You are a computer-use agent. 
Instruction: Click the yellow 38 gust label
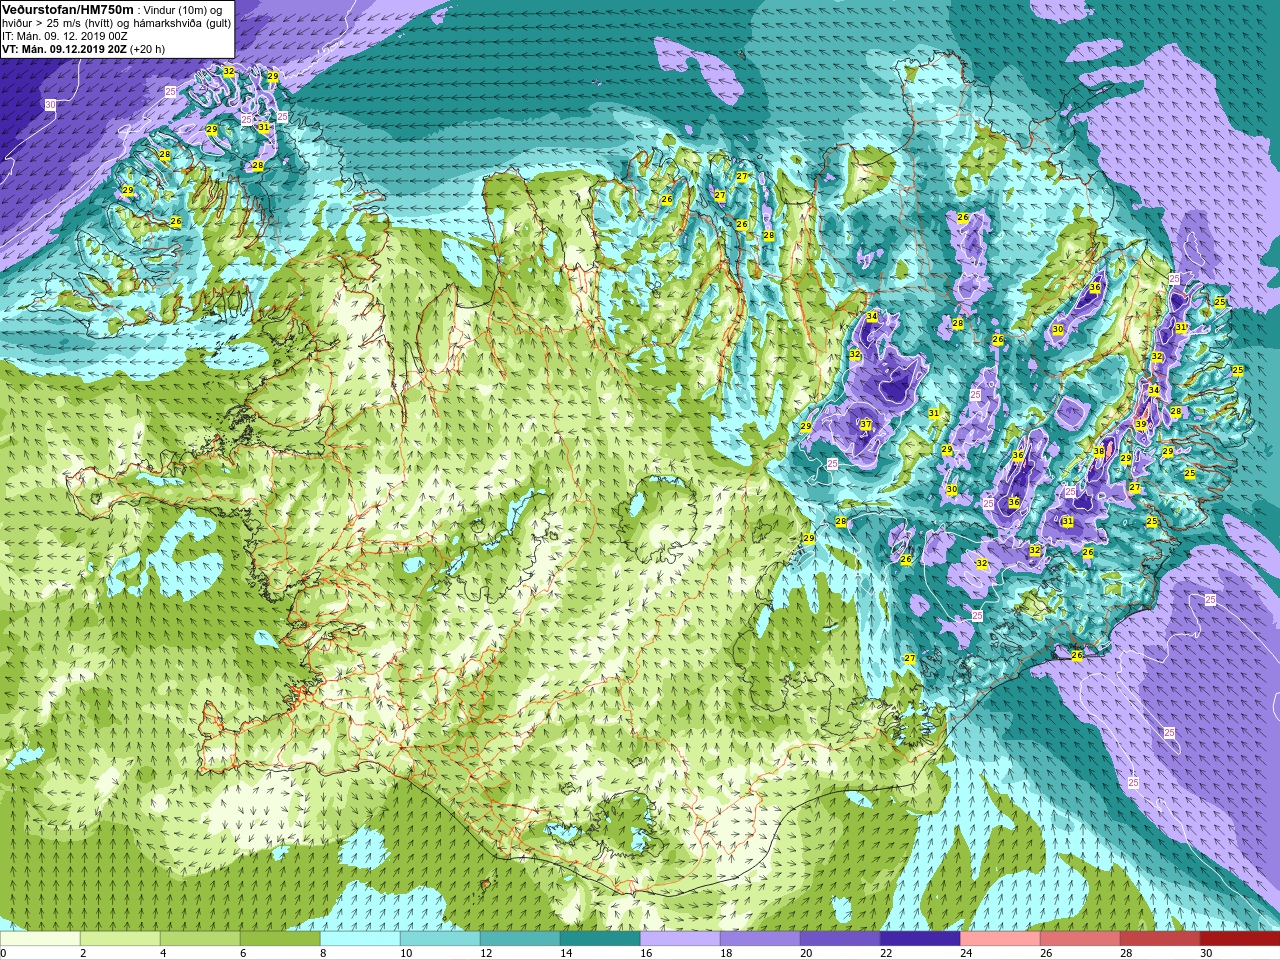1099,452
